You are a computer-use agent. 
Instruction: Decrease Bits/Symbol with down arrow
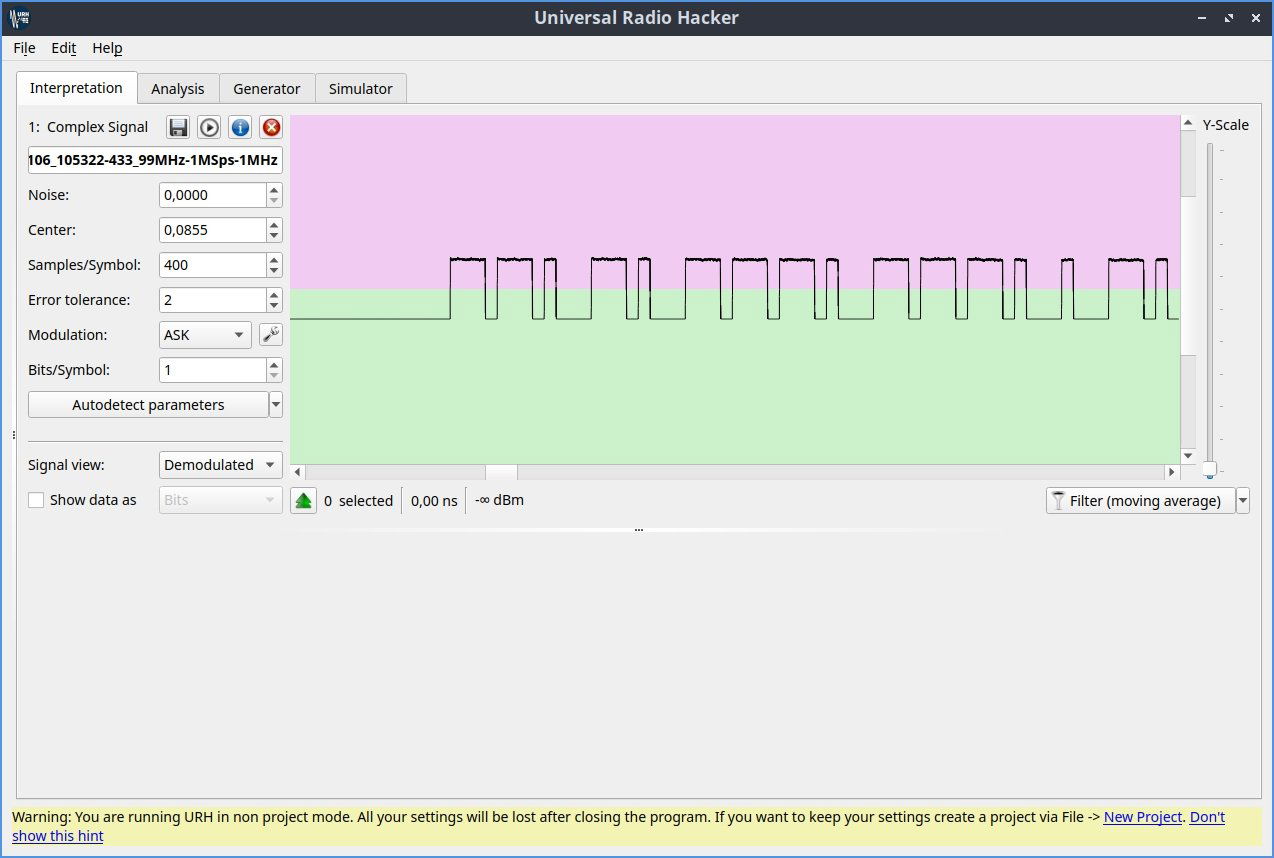274,376
